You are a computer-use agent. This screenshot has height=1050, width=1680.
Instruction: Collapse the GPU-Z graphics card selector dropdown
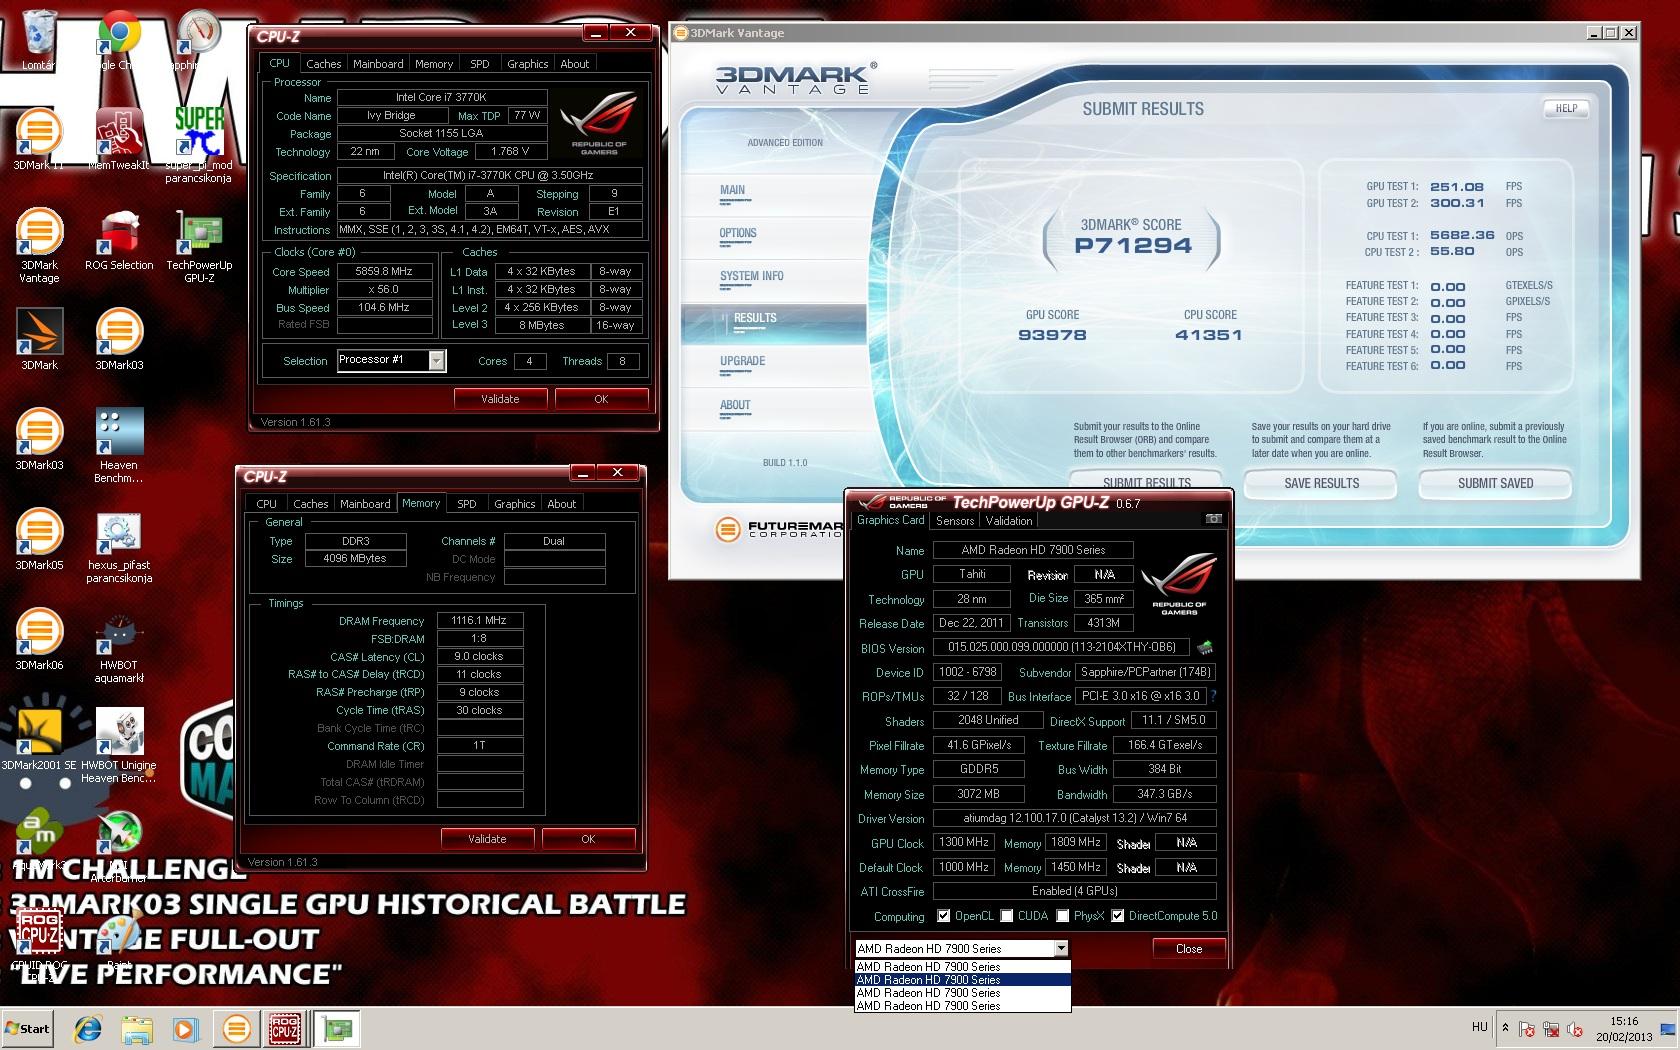1061,948
